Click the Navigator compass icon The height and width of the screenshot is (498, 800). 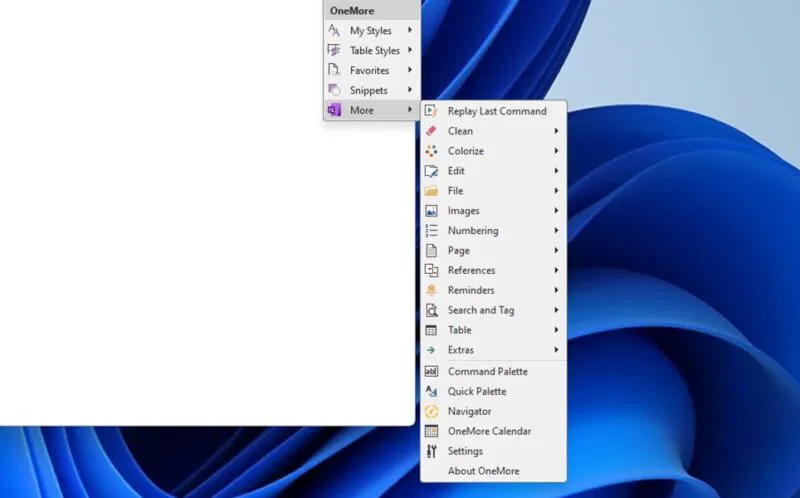[431, 411]
